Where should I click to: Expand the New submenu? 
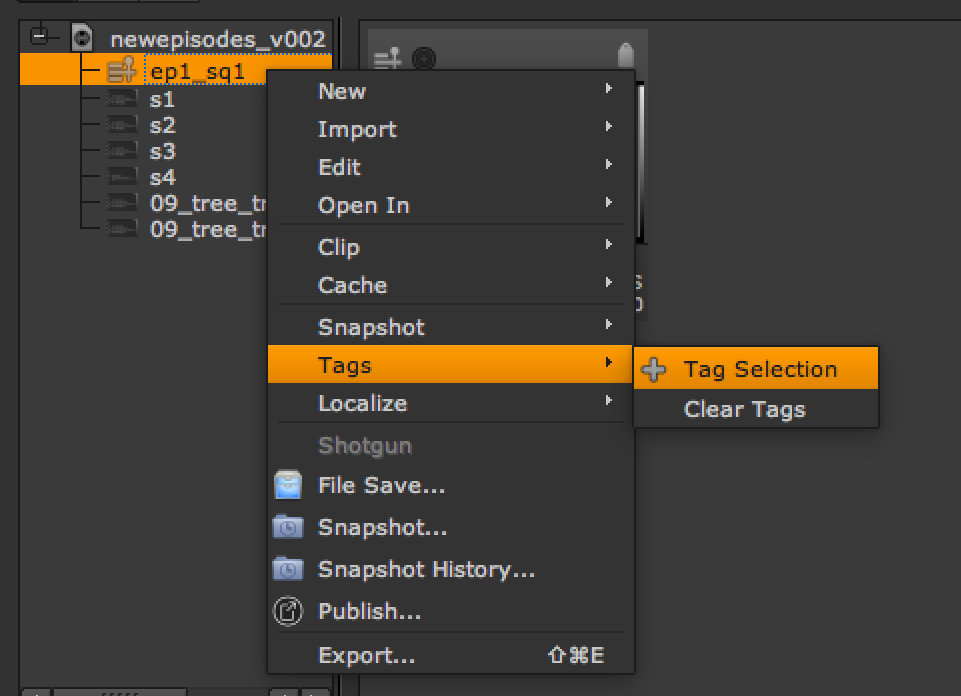tap(342, 91)
